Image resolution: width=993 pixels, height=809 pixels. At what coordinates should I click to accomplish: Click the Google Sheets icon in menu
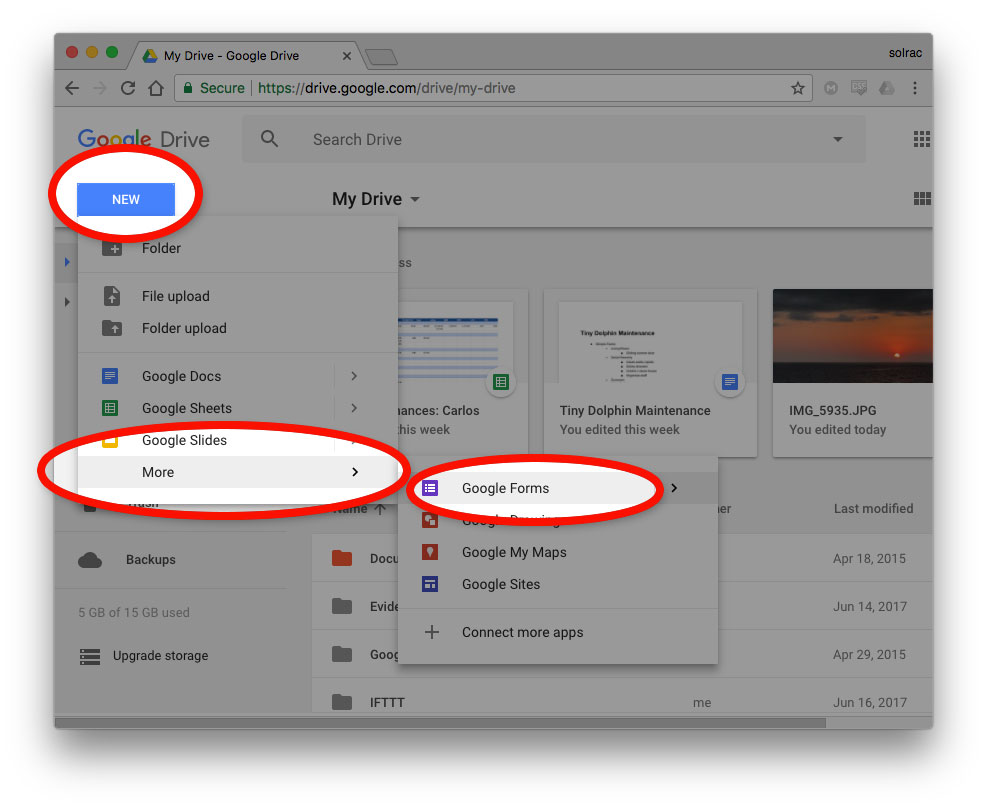coord(110,408)
